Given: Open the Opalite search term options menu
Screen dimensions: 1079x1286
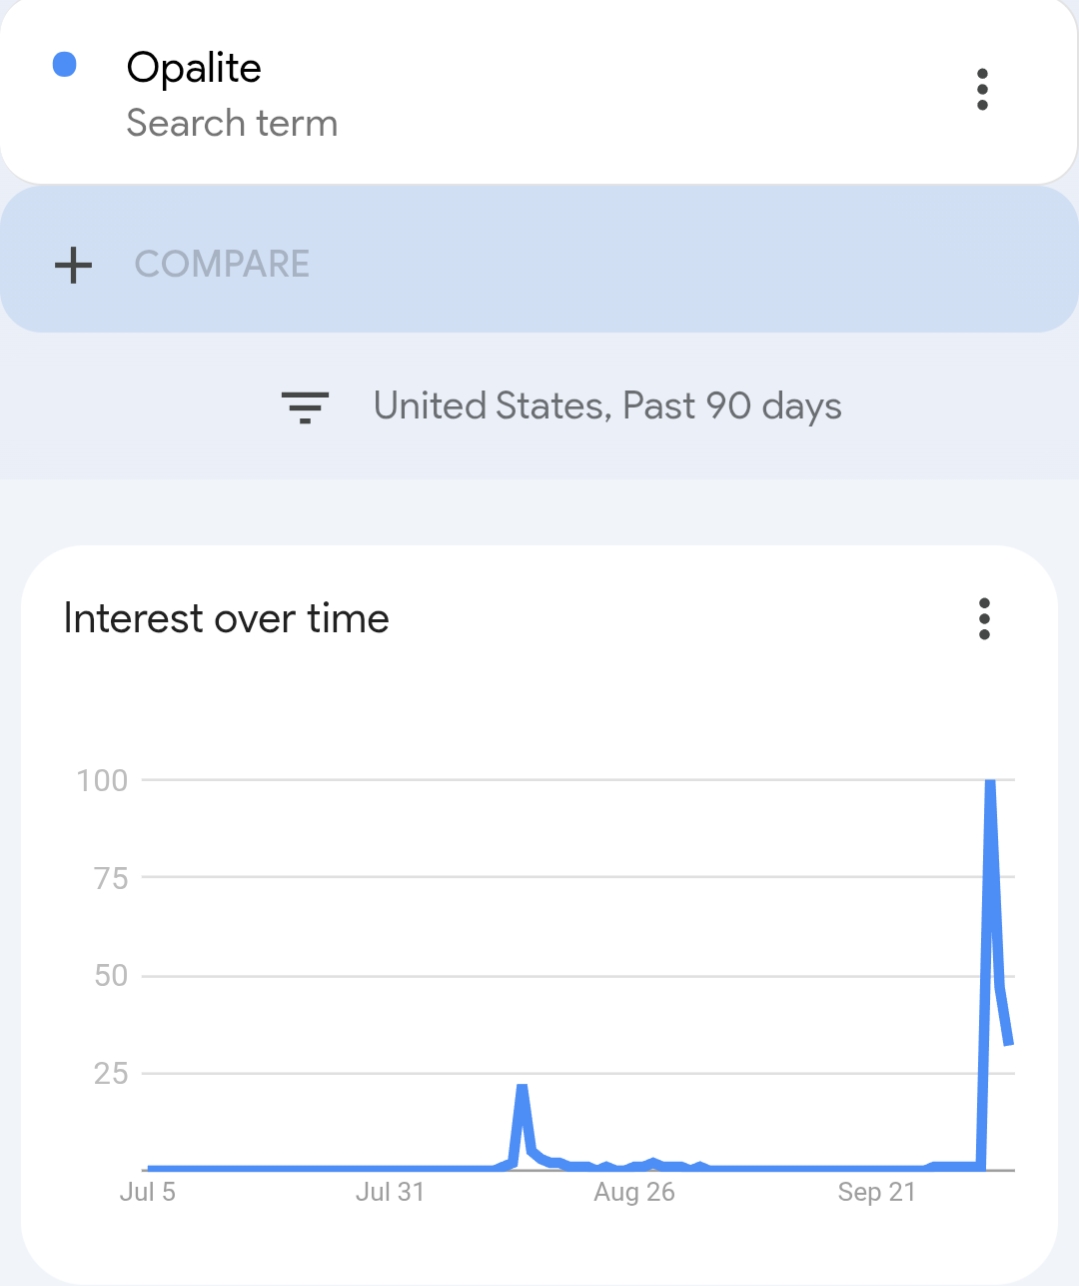Looking at the screenshot, I should click(982, 90).
